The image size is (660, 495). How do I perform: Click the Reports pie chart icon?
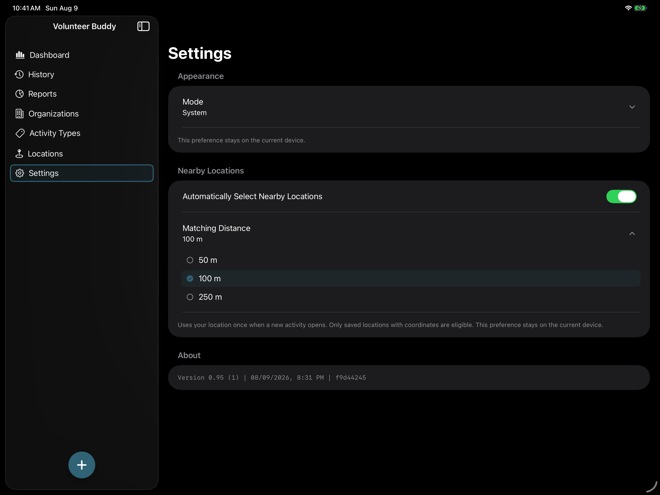tap(19, 94)
